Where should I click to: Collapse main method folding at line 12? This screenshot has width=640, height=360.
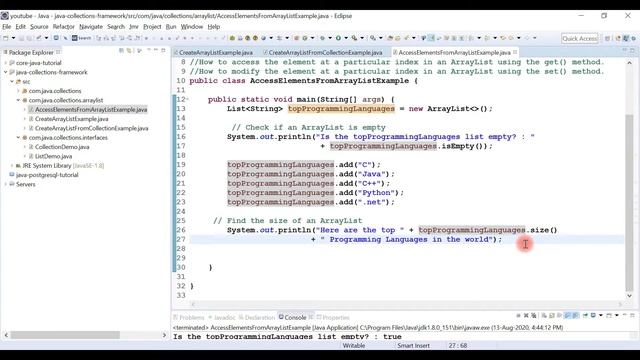(187, 99)
